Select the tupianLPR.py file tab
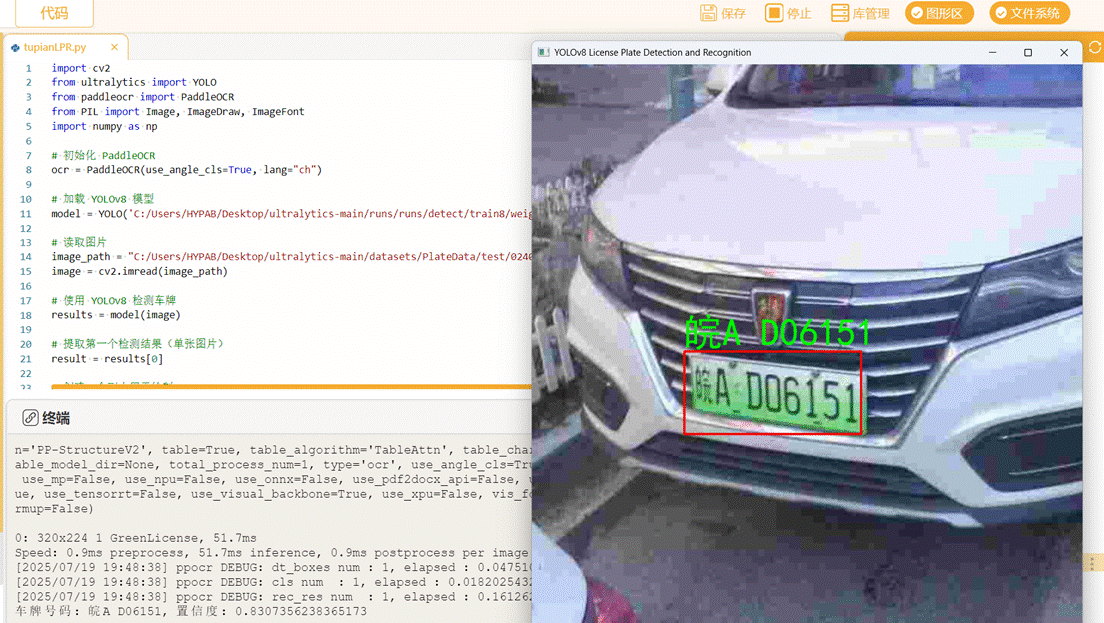This screenshot has width=1104, height=623. point(55,47)
